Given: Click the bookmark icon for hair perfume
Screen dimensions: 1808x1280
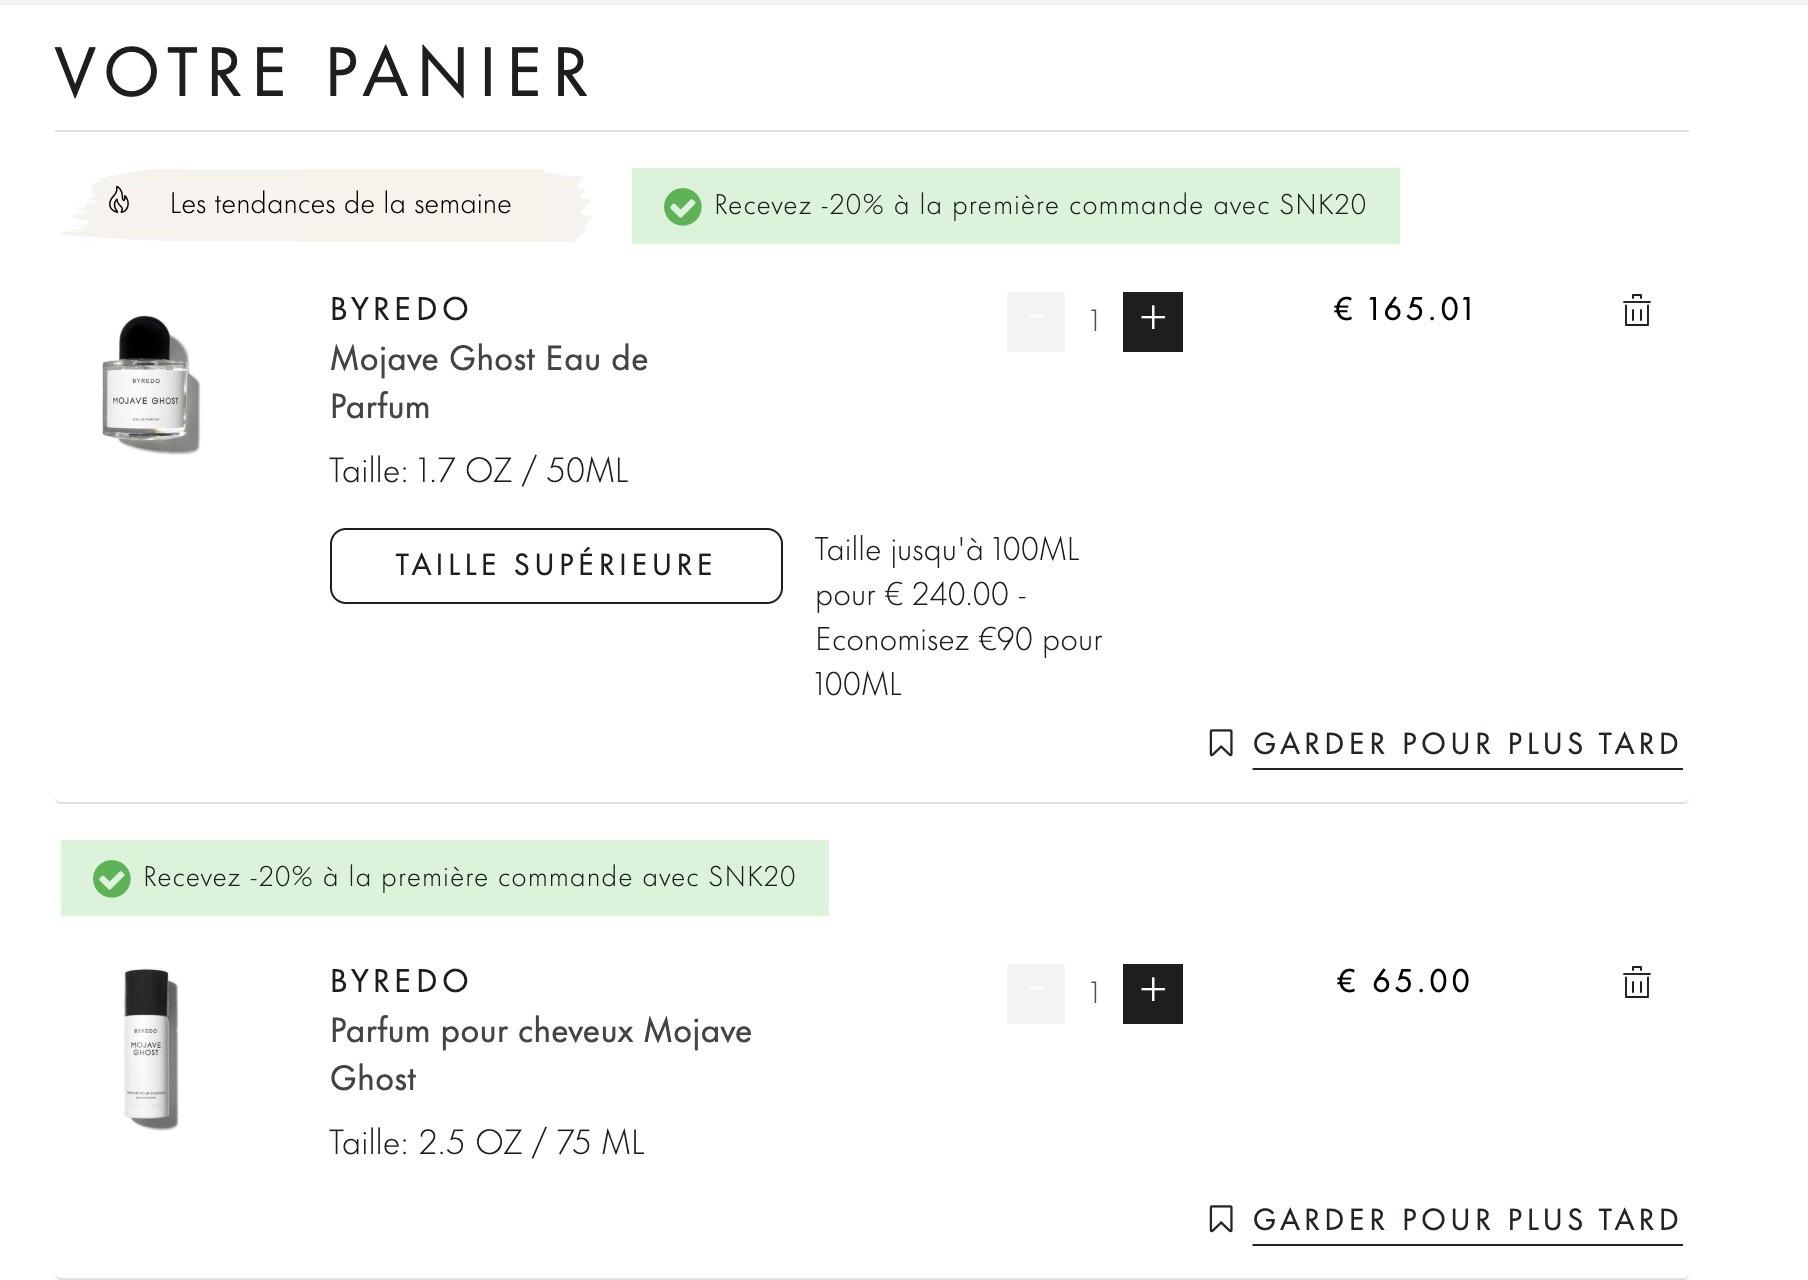Looking at the screenshot, I should [x=1220, y=1219].
